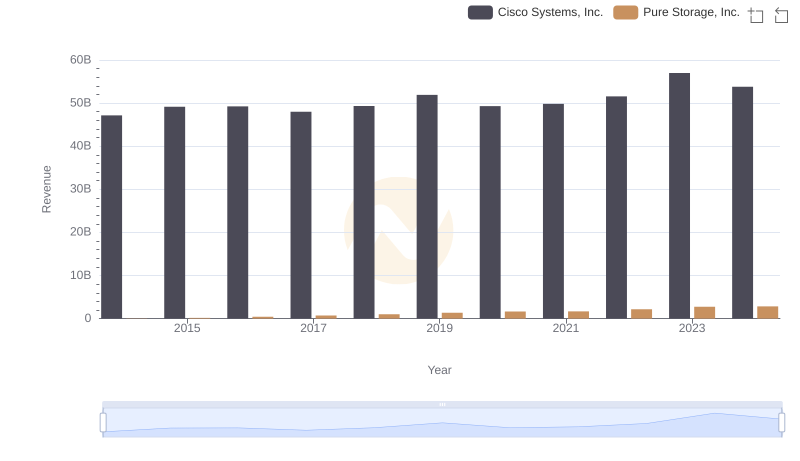Click the Pure Storage legend color swatch

point(626,12)
